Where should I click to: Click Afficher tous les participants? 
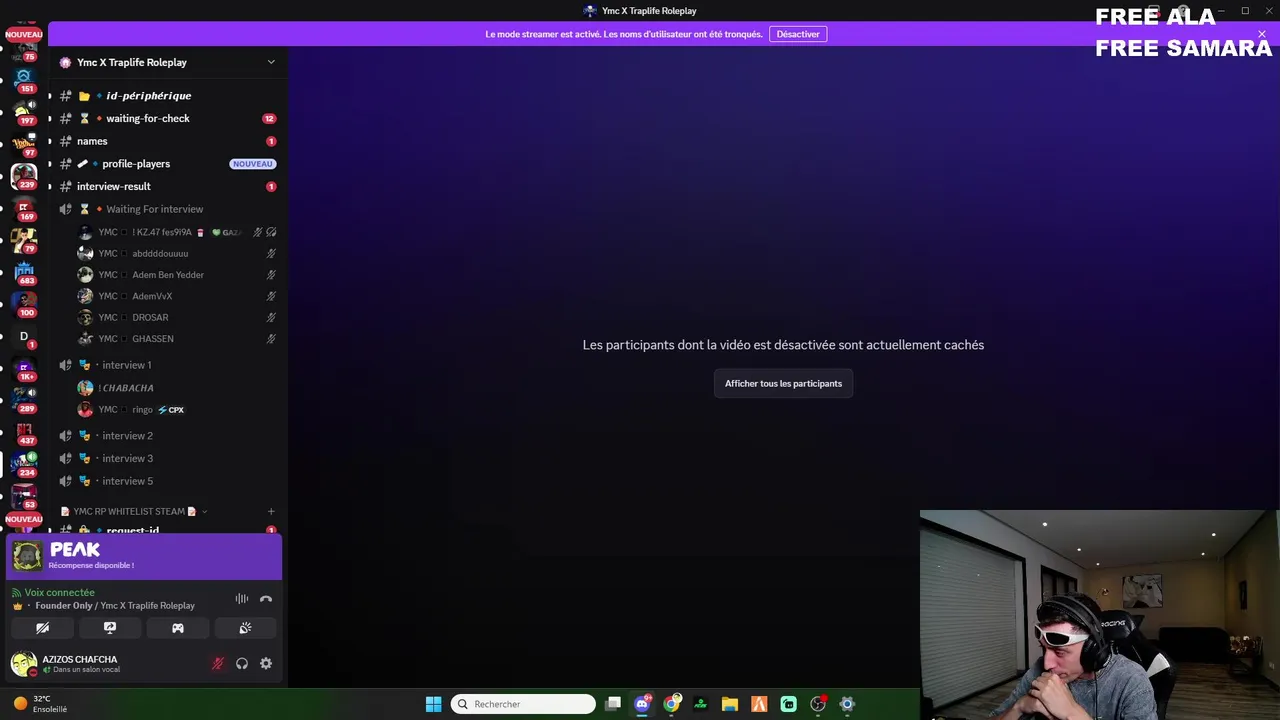783,384
